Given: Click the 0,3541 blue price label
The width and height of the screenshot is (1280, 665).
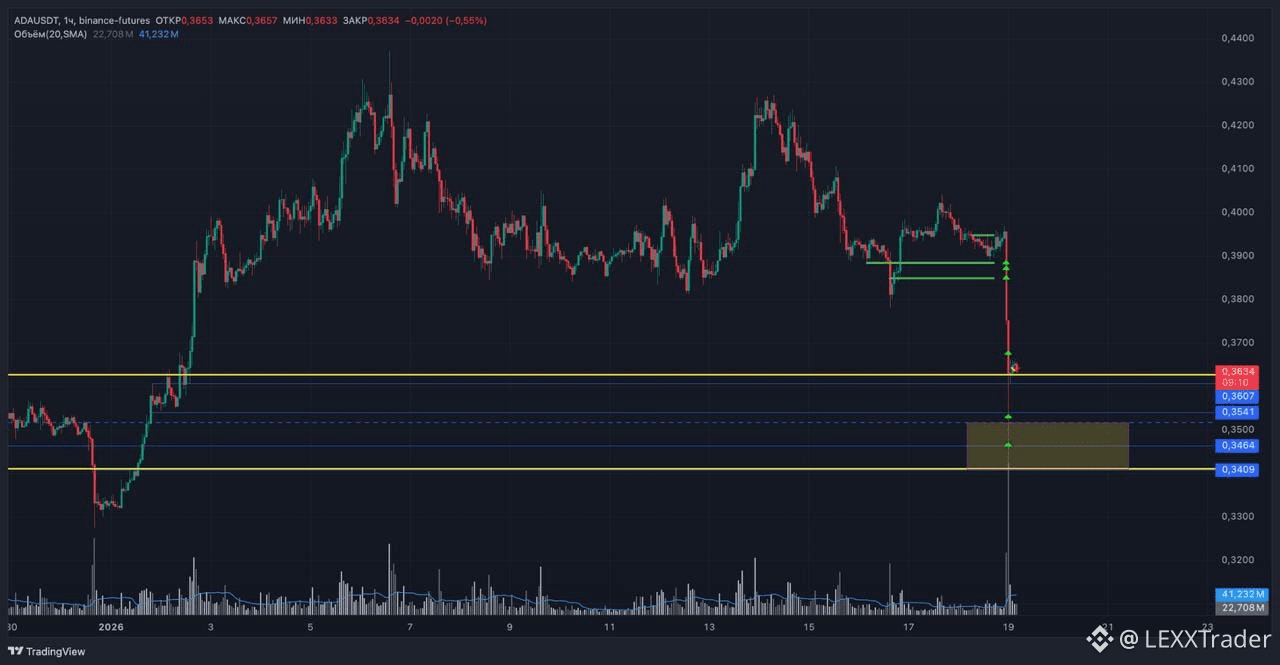Looking at the screenshot, I should [1236, 412].
